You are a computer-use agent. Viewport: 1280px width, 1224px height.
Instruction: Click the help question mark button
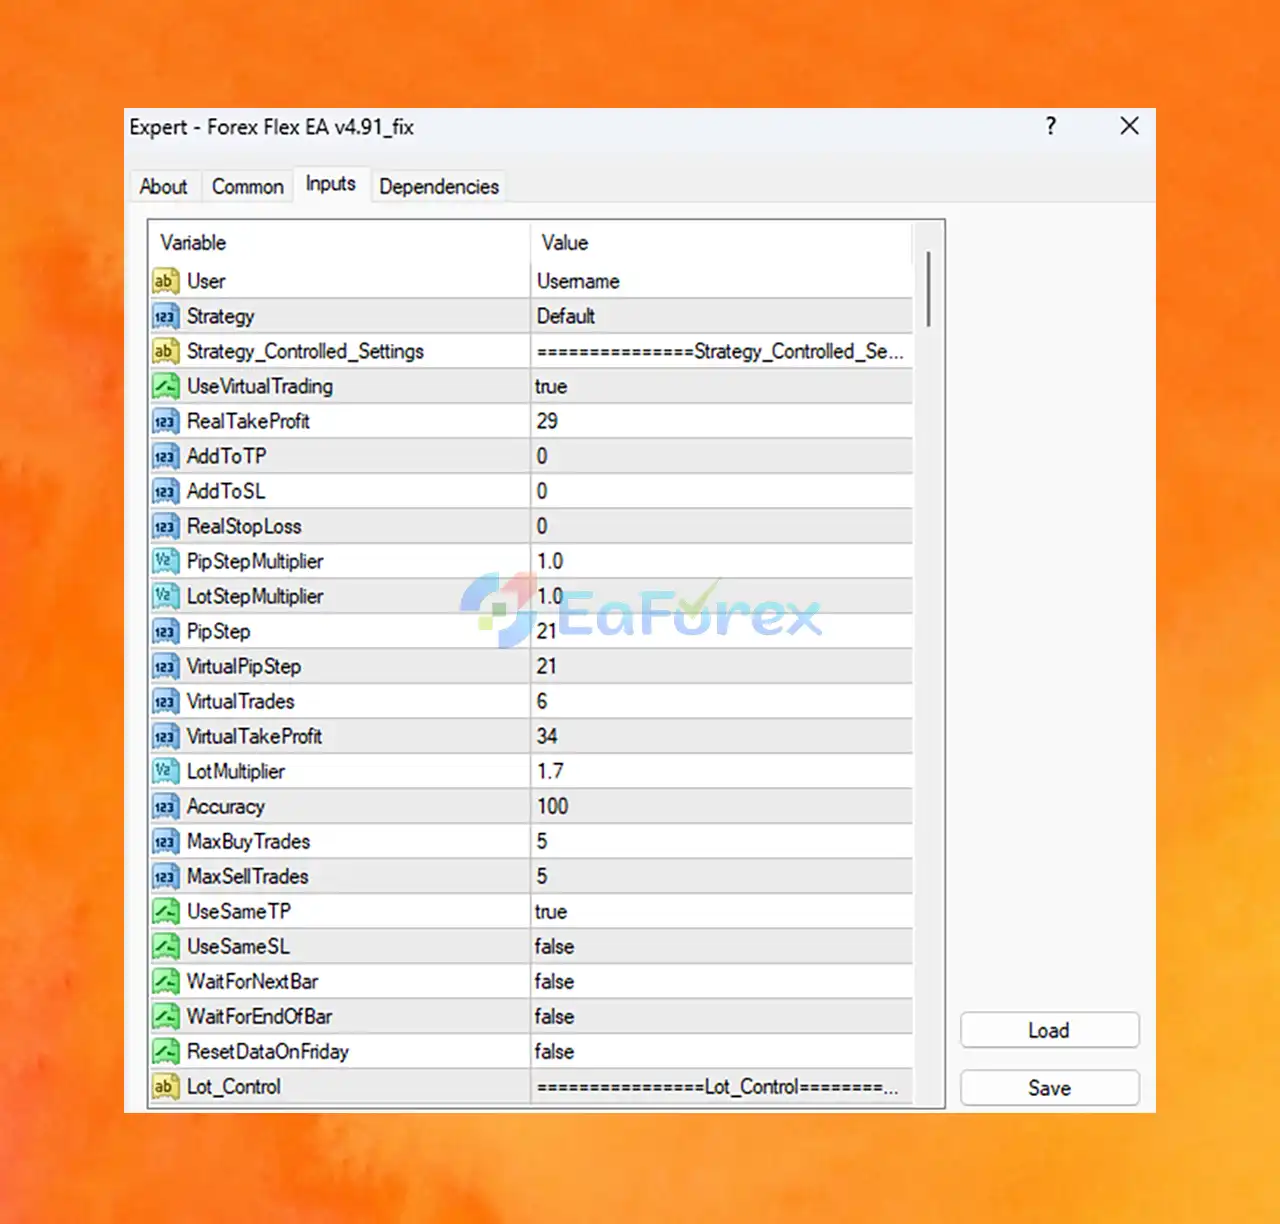[1050, 126]
